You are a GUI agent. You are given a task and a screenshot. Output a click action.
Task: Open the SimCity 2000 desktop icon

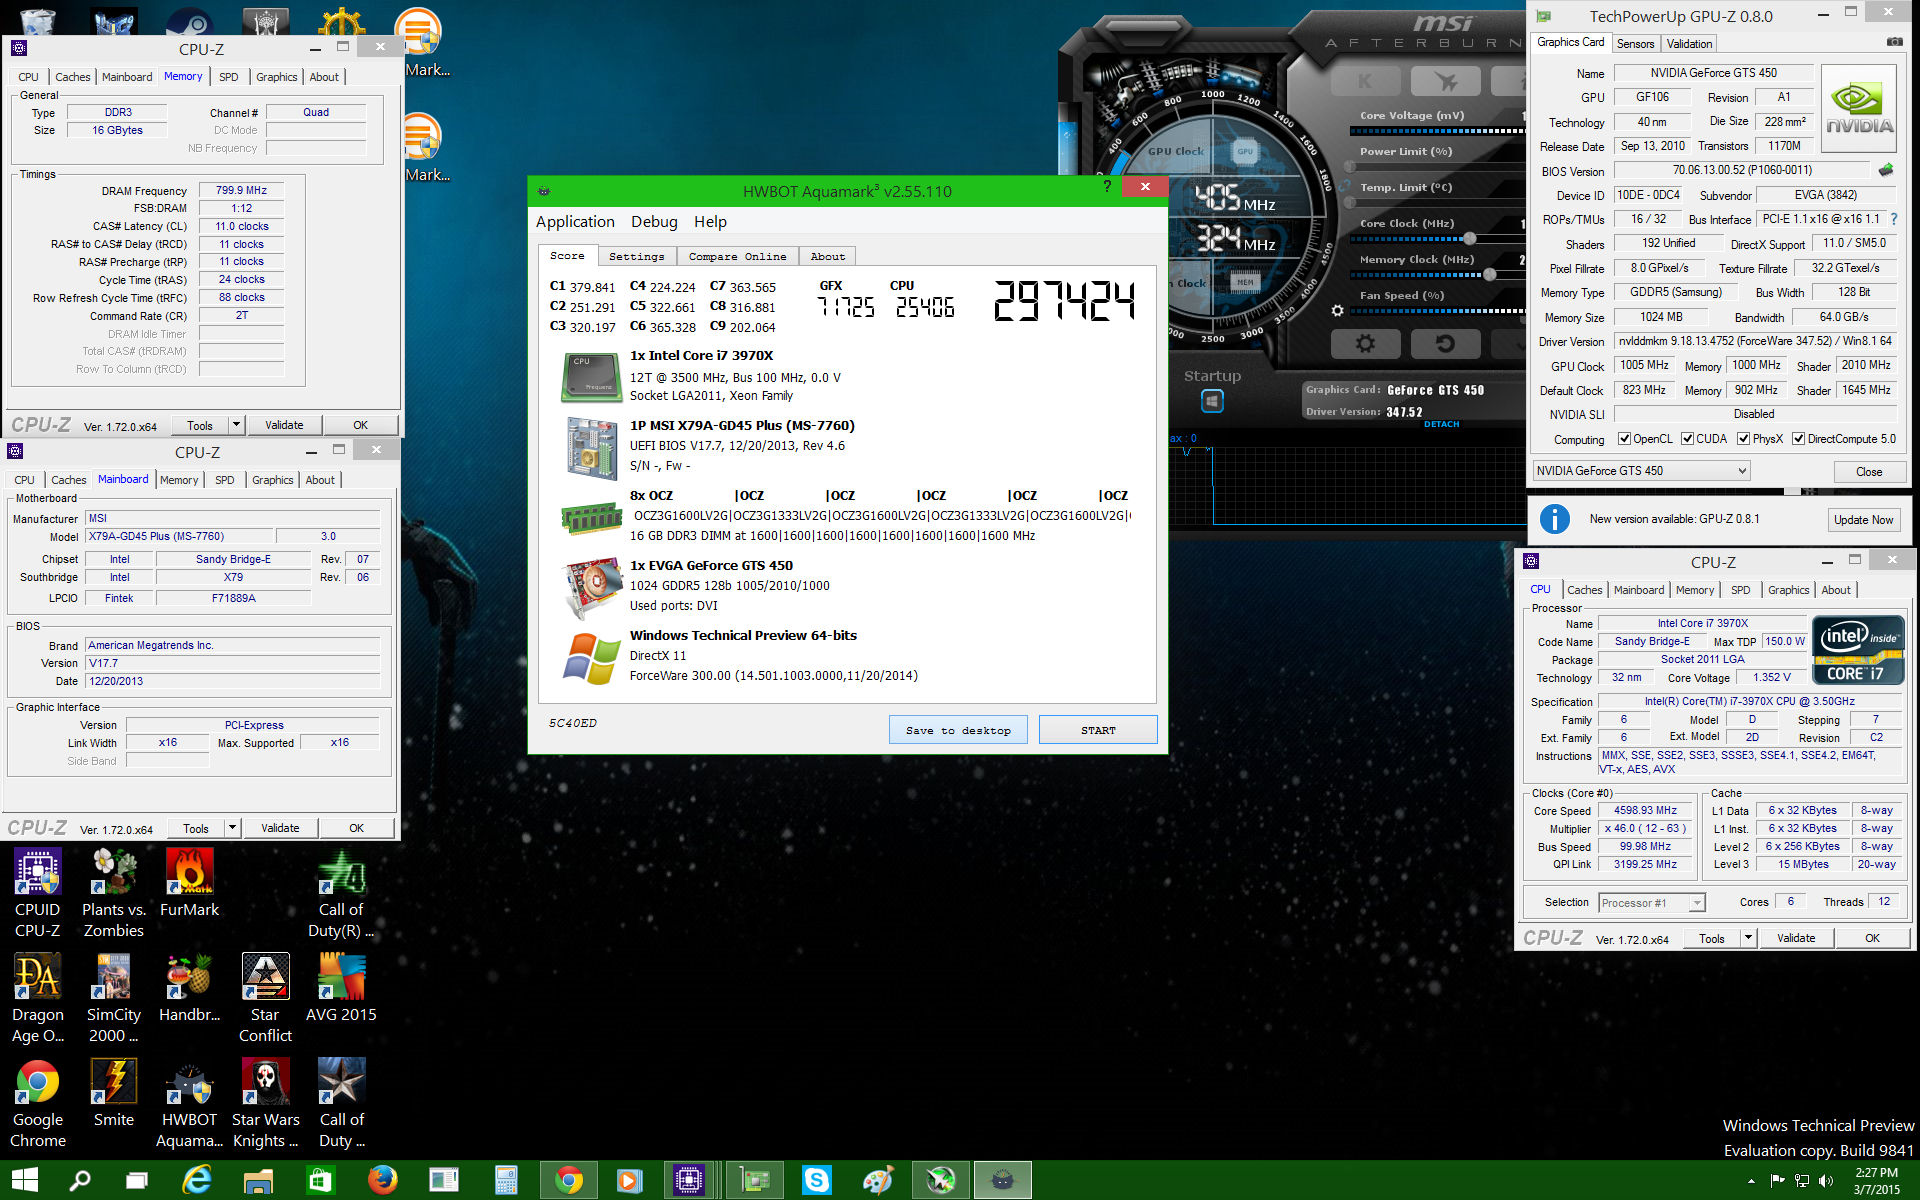pos(114,998)
